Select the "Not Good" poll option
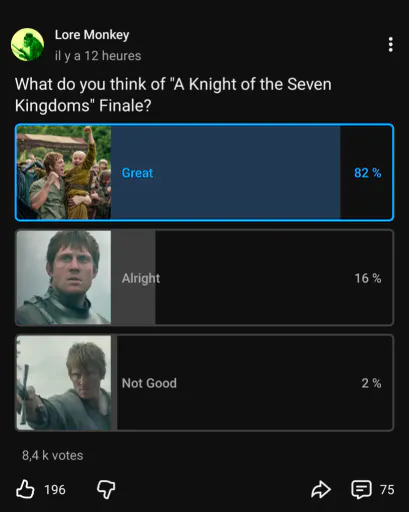The width and height of the screenshot is (409, 512). (x=204, y=383)
